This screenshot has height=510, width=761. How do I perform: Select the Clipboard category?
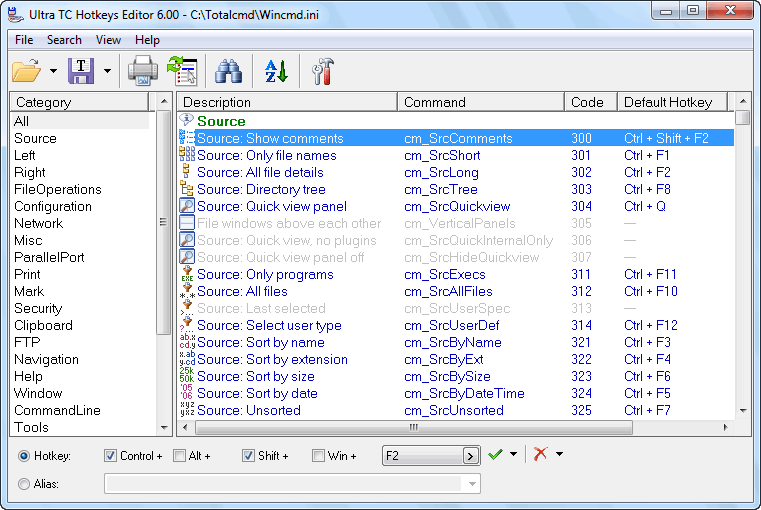(43, 325)
